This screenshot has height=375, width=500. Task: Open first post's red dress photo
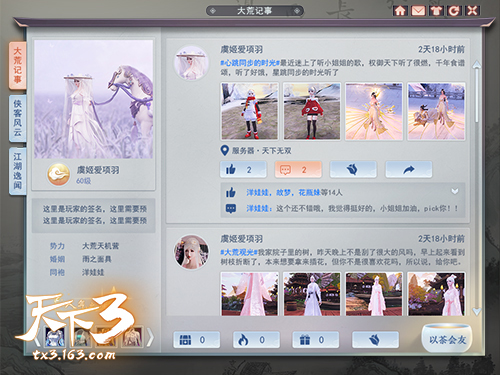[x=312, y=111]
